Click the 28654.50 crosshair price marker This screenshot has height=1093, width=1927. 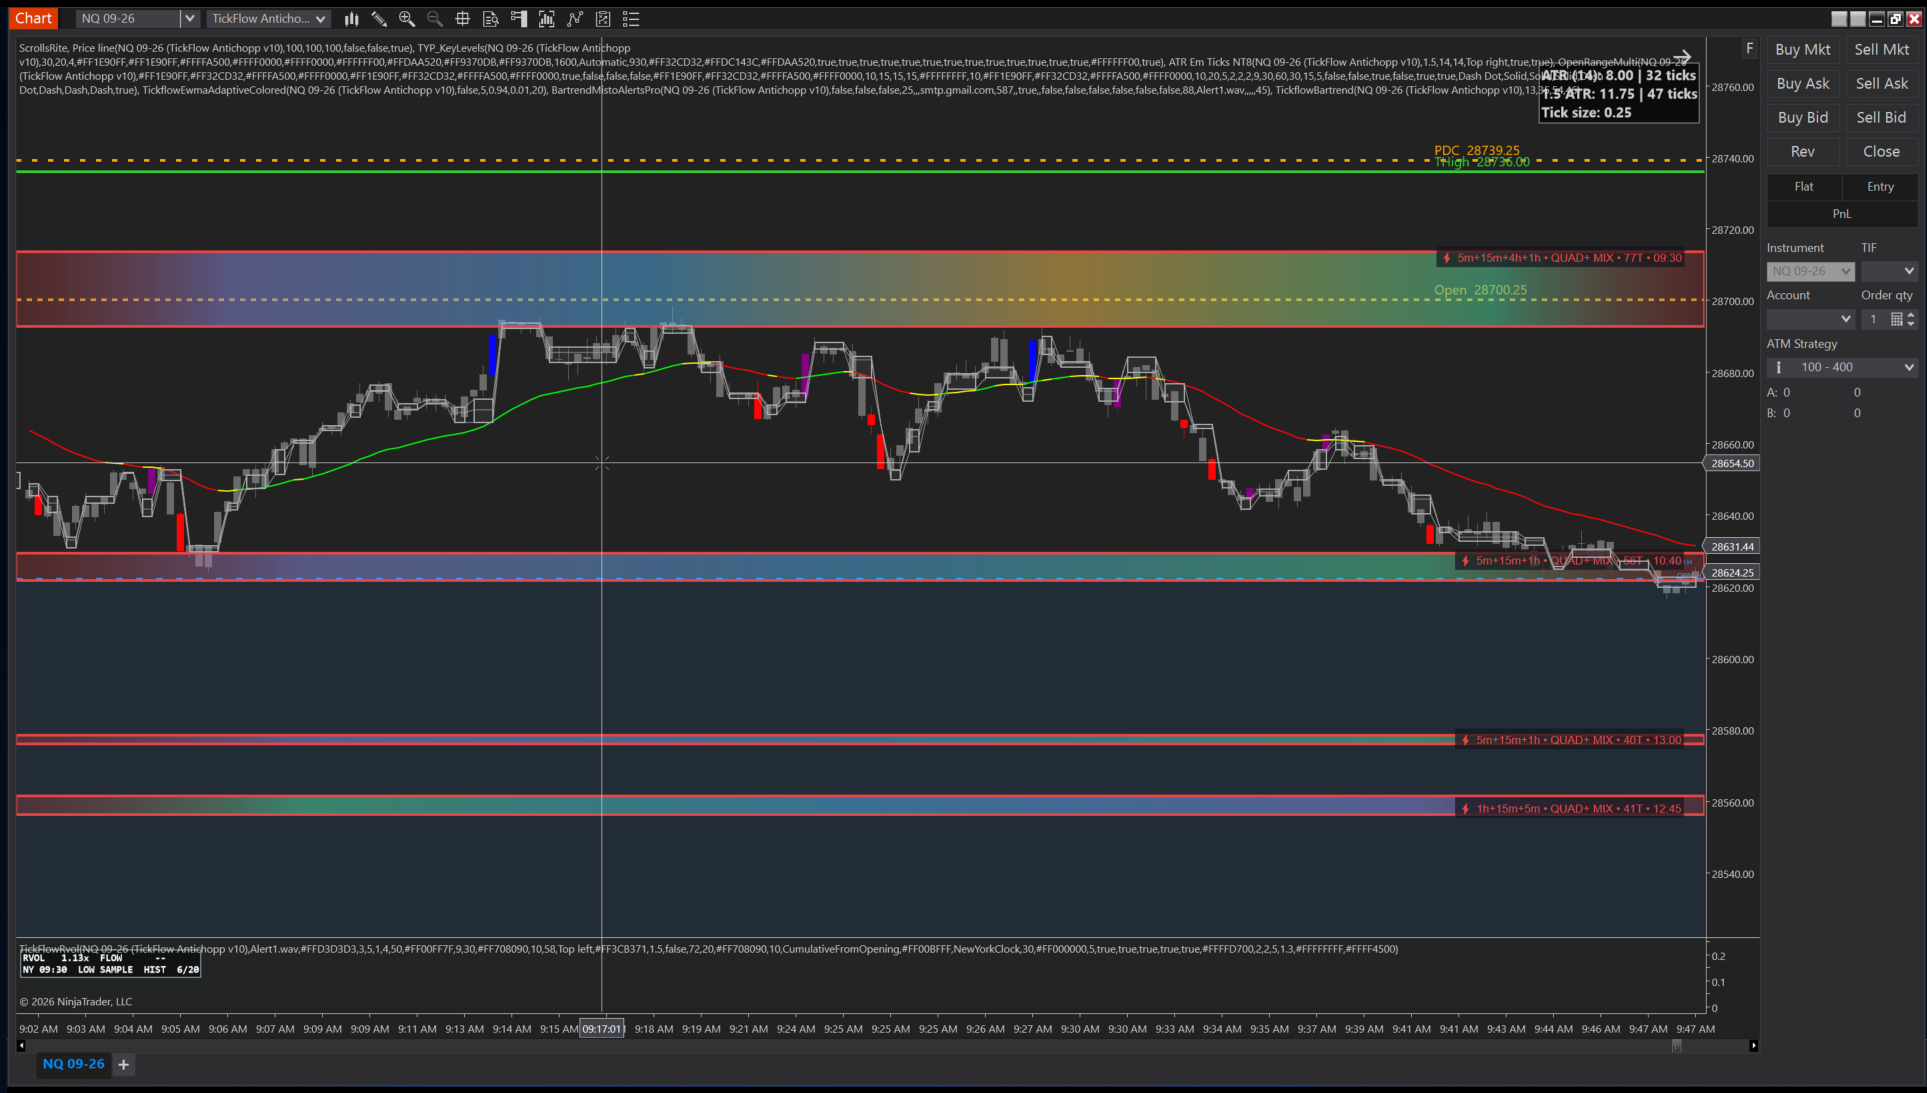pyautogui.click(x=1732, y=463)
